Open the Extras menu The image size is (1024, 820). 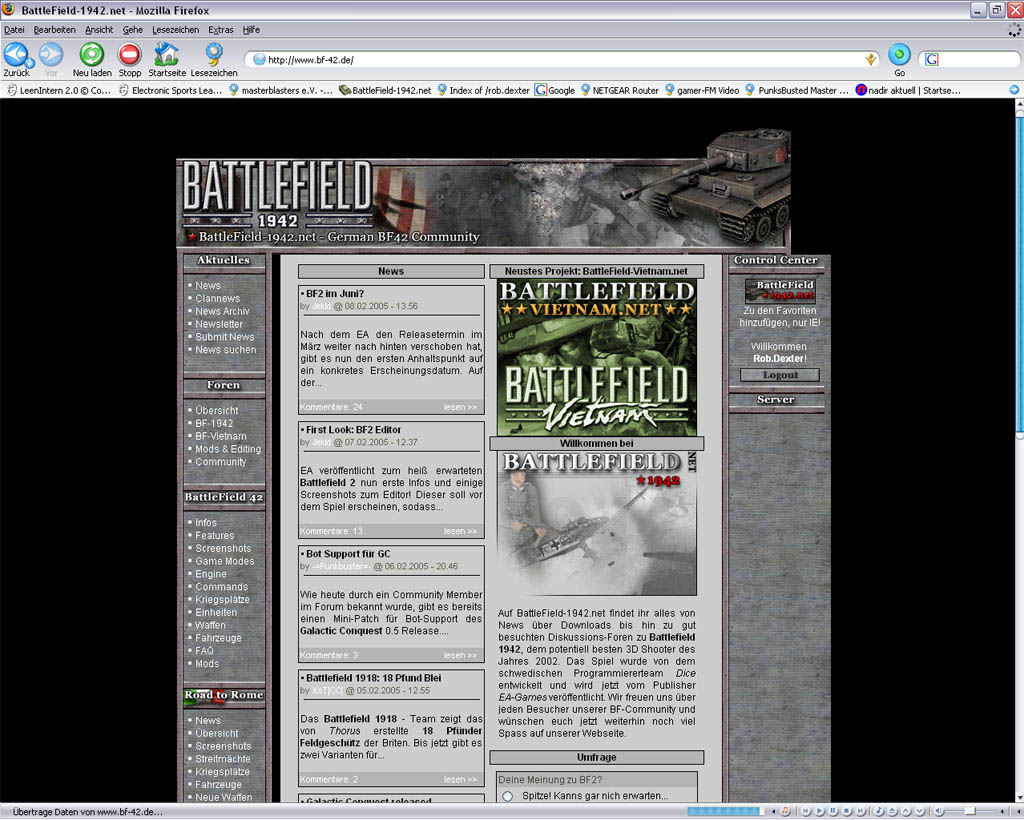point(221,30)
